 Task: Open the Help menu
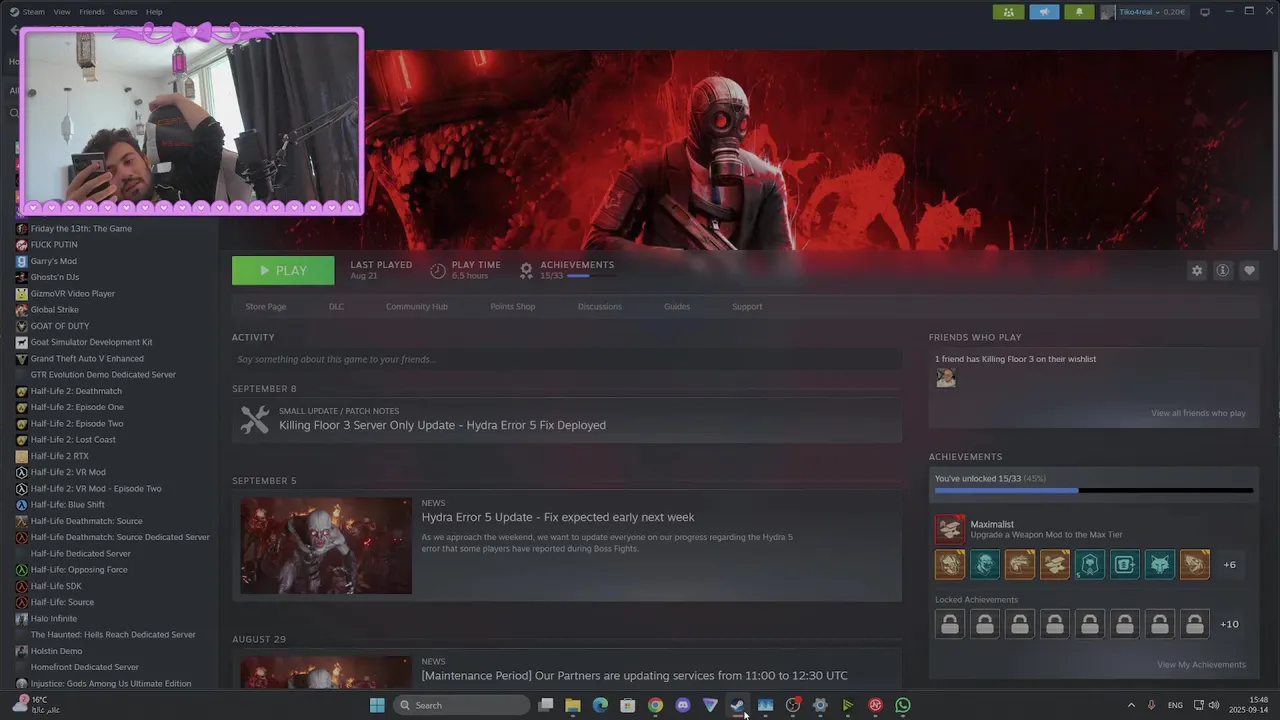click(154, 12)
